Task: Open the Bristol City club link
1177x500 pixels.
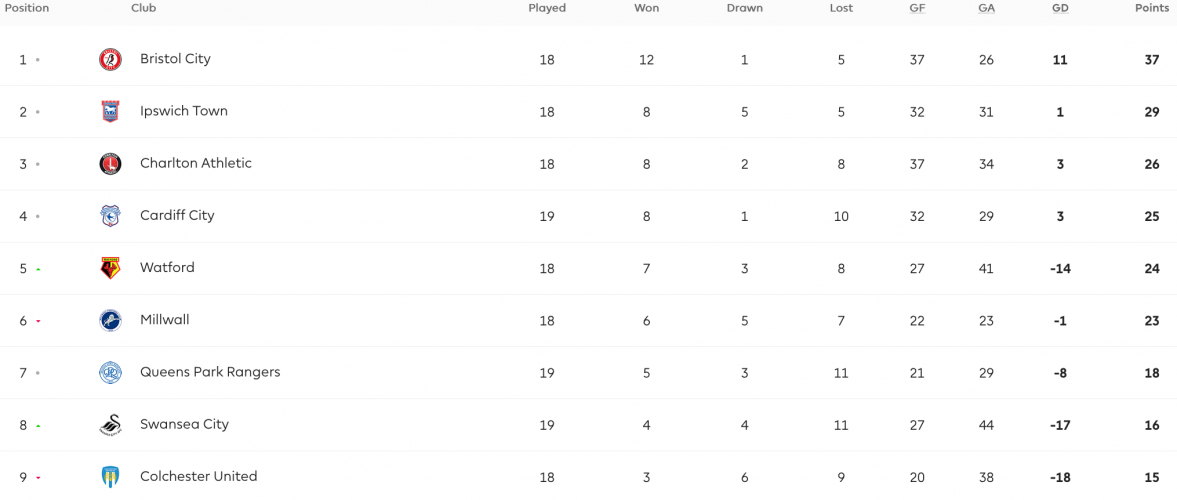Action: pos(175,59)
